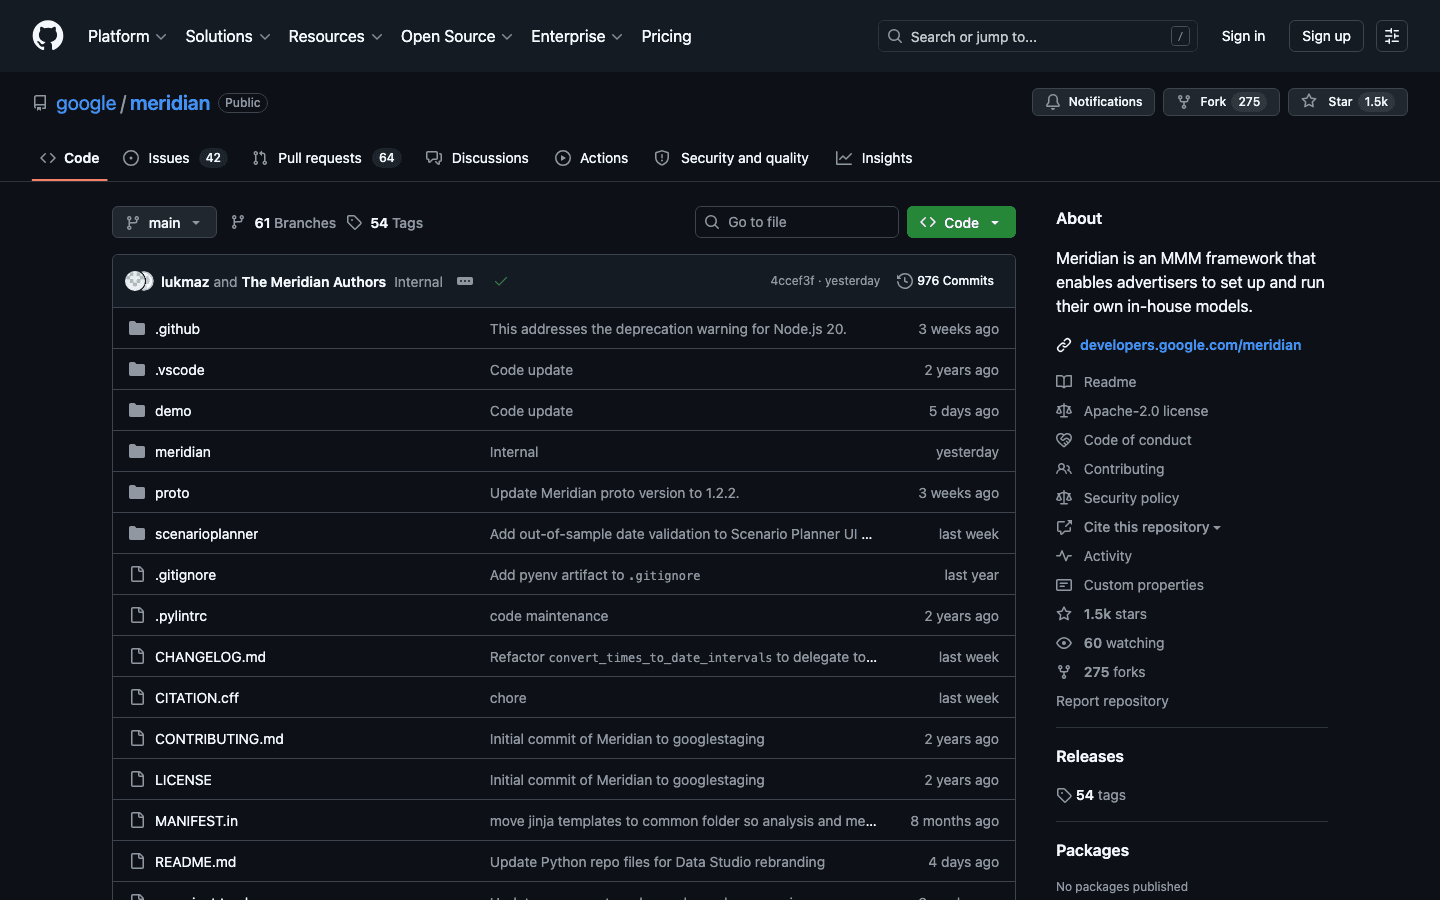This screenshot has width=1440, height=900.
Task: Click the google owner link
Action: point(86,103)
